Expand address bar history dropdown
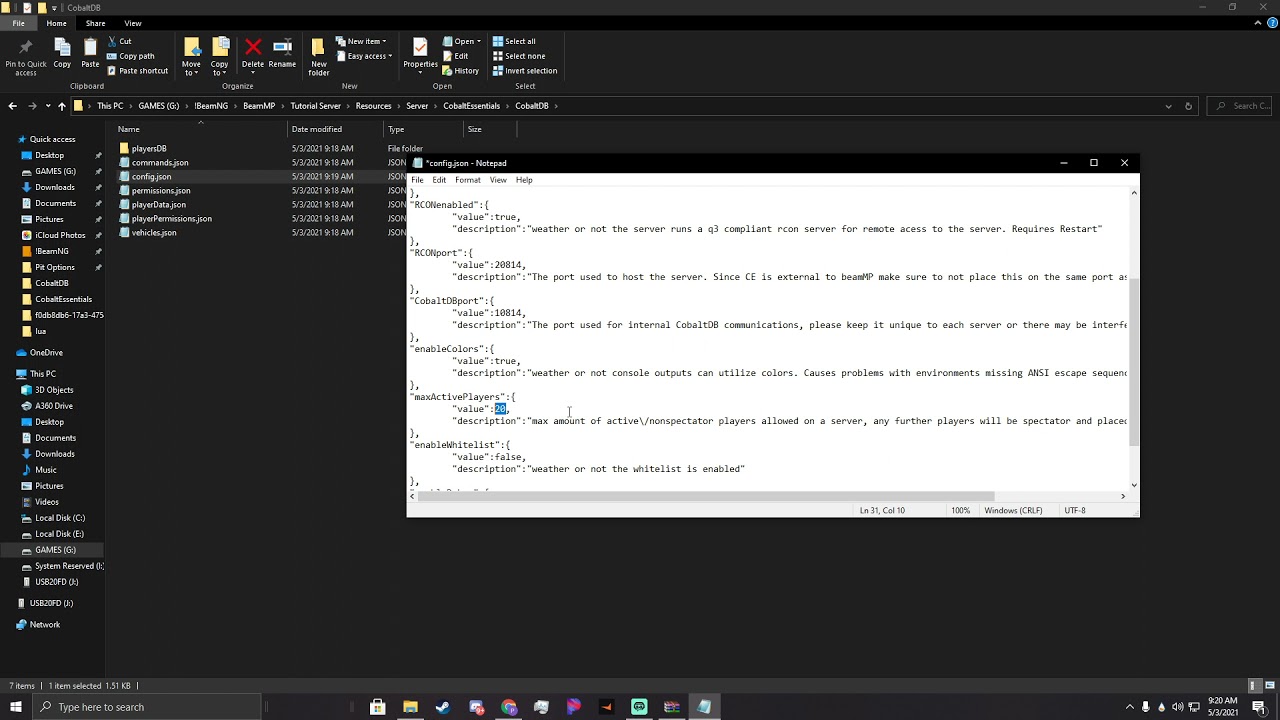Image resolution: width=1280 pixels, height=720 pixels. click(1168, 106)
